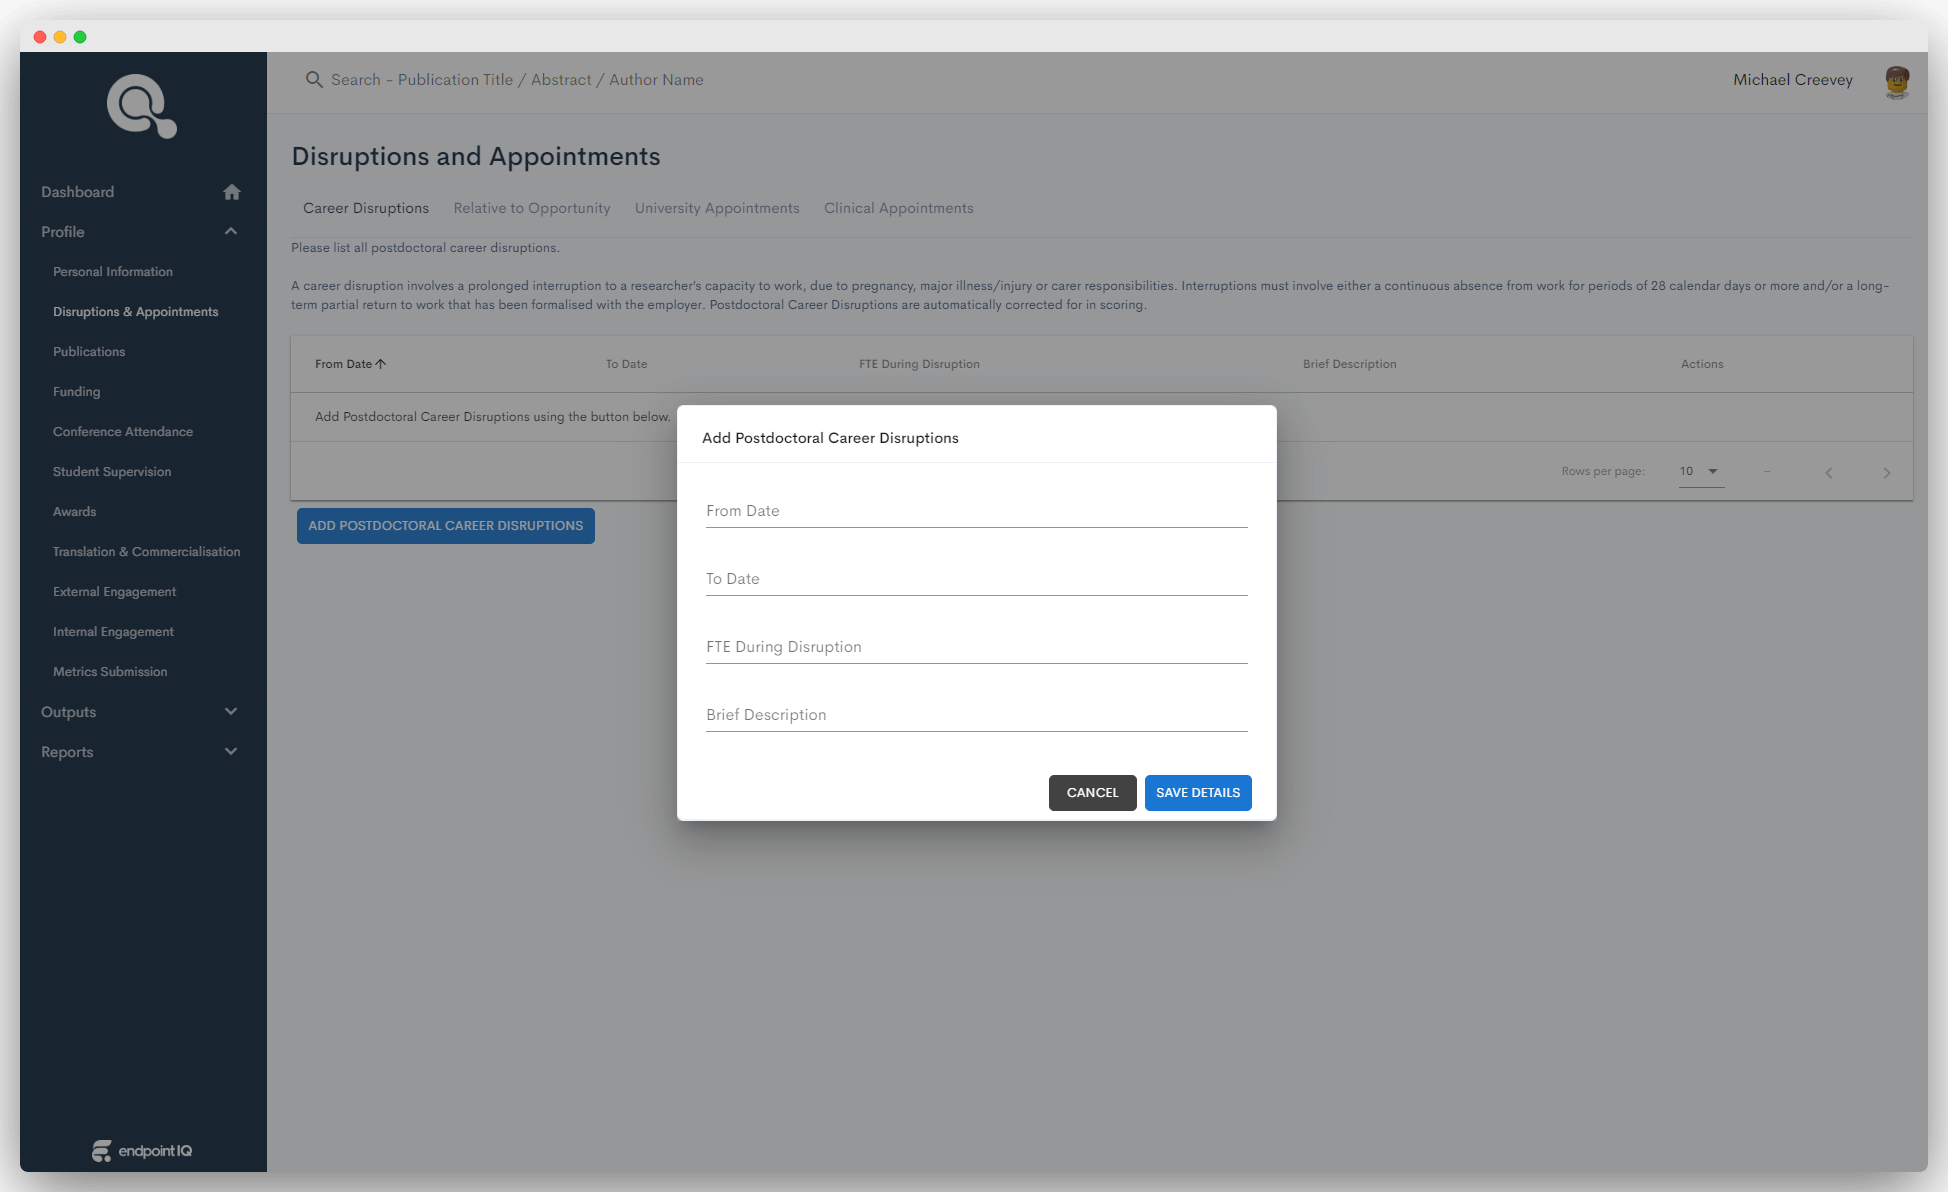The image size is (1948, 1192).
Task: Collapse the Profile sidebar section
Action: [x=231, y=232]
